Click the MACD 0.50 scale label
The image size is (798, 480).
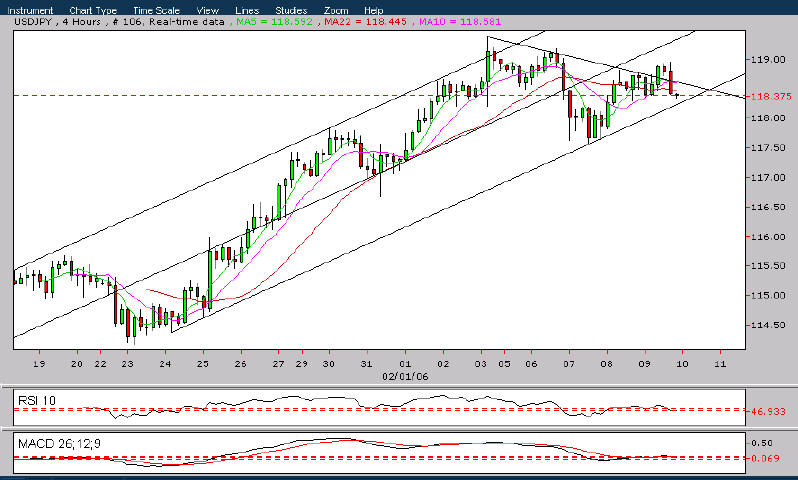click(x=762, y=443)
